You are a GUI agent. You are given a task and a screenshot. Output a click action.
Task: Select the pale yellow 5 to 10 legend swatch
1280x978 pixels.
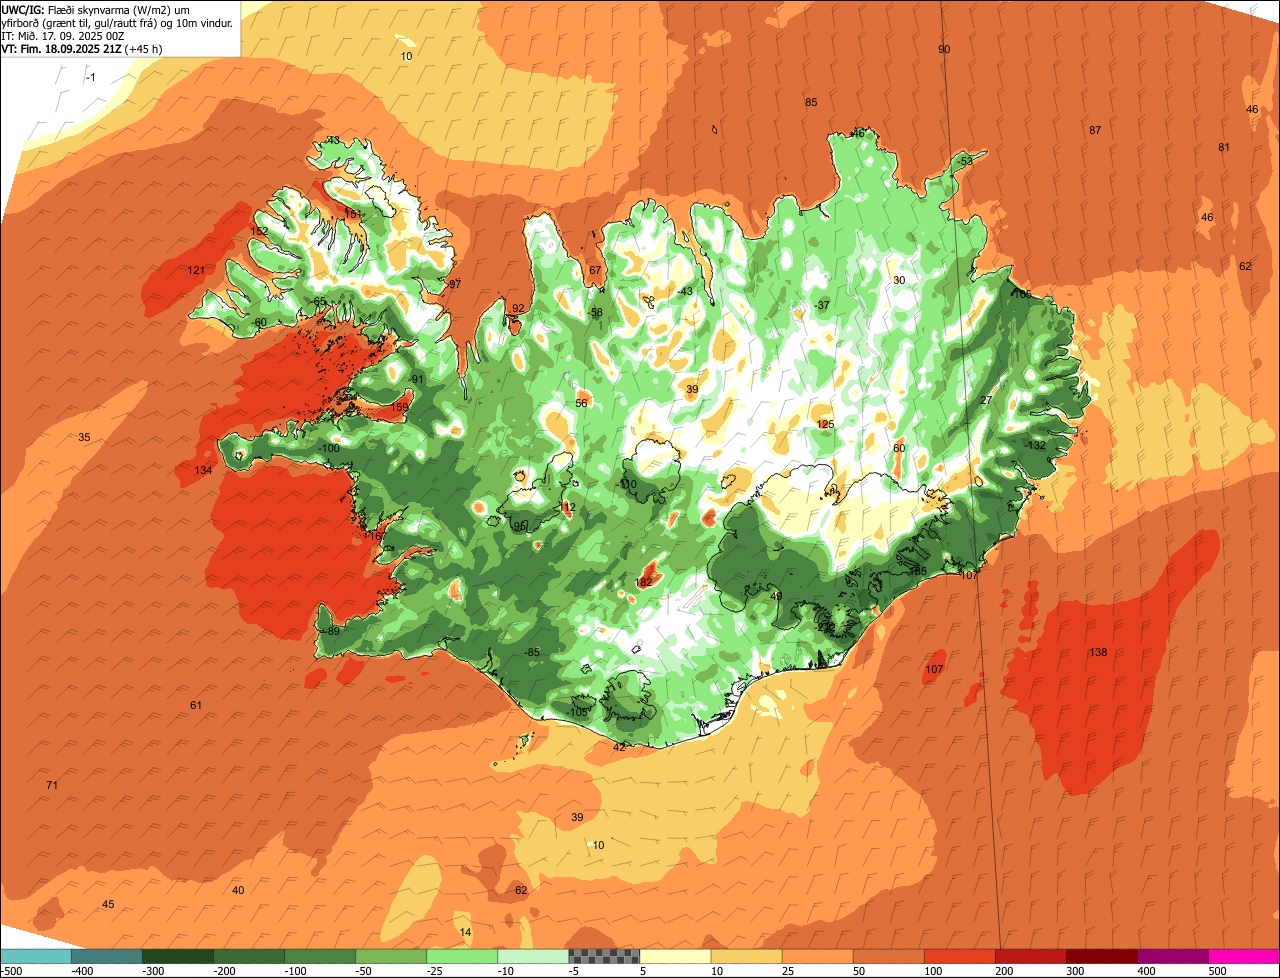(674, 956)
